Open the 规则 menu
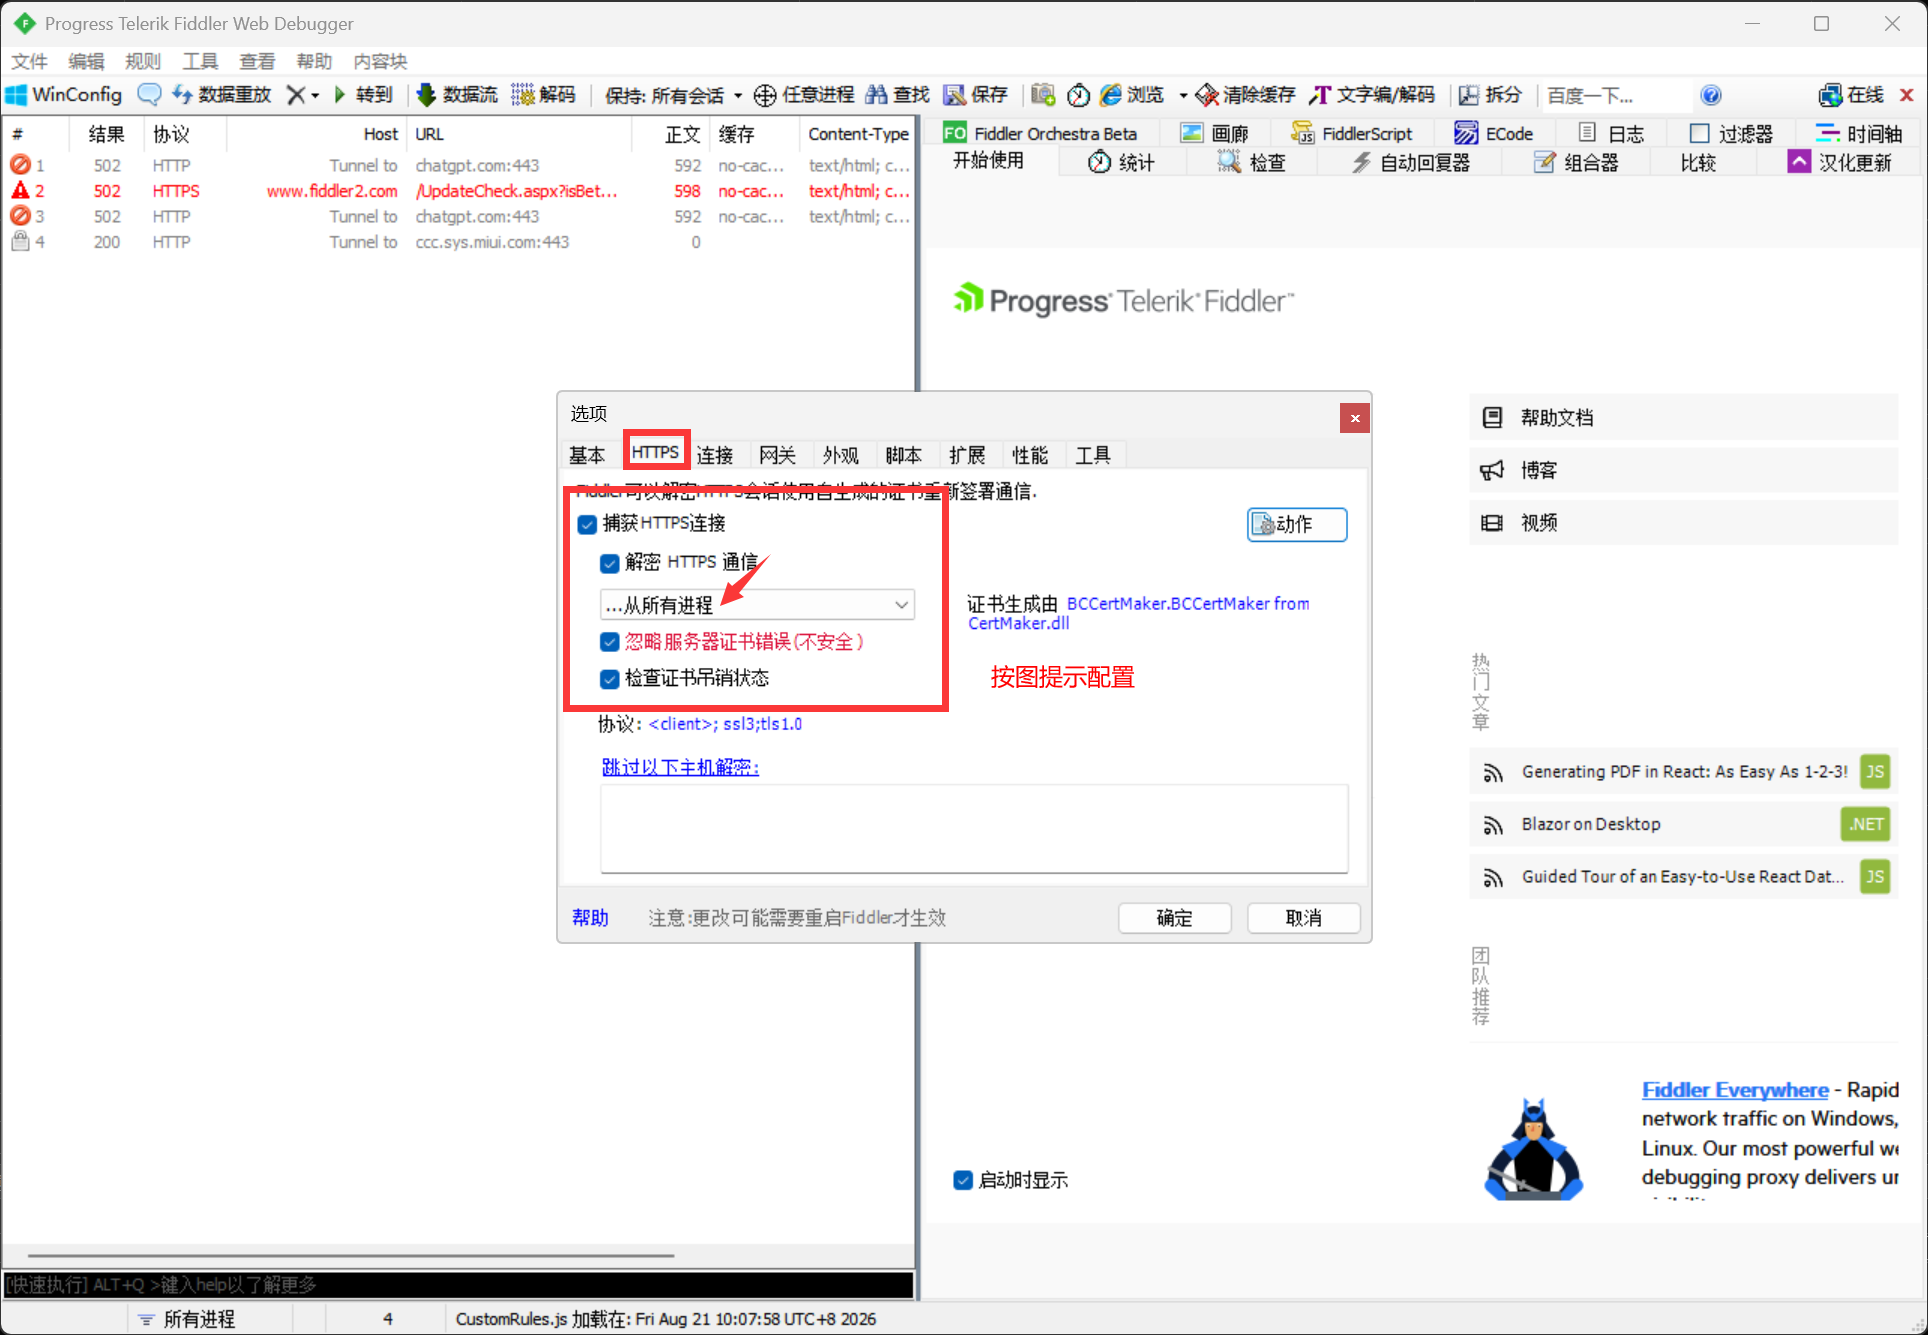Viewport: 1928px width, 1335px height. (143, 61)
